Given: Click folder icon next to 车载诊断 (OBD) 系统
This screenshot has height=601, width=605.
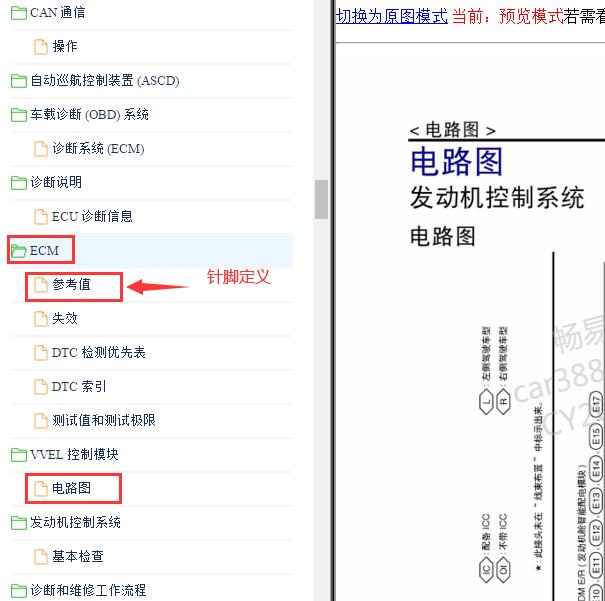Looking at the screenshot, I should click(x=19, y=115).
